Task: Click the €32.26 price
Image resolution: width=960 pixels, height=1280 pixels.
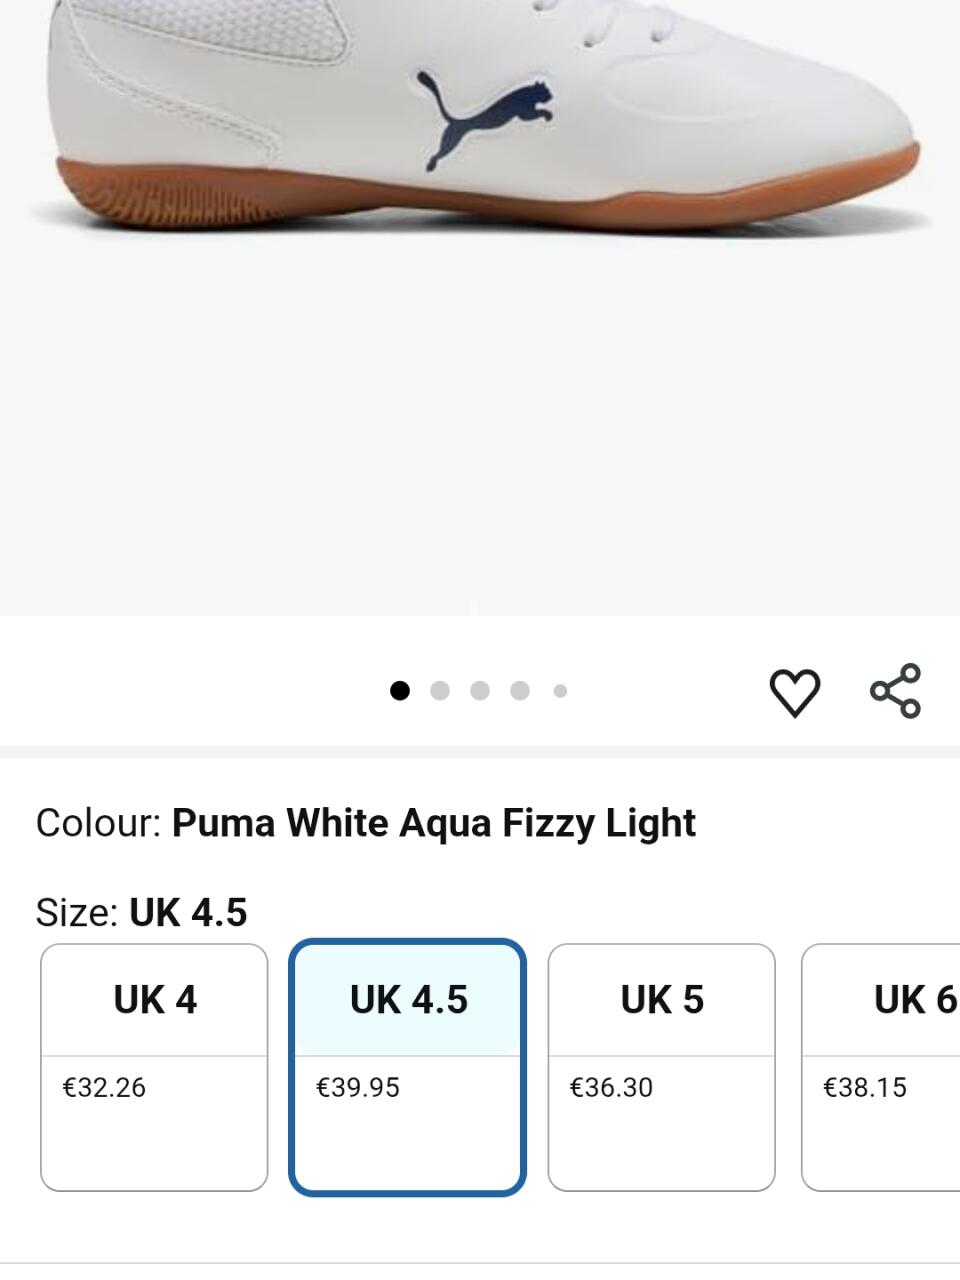Action: point(104,1087)
